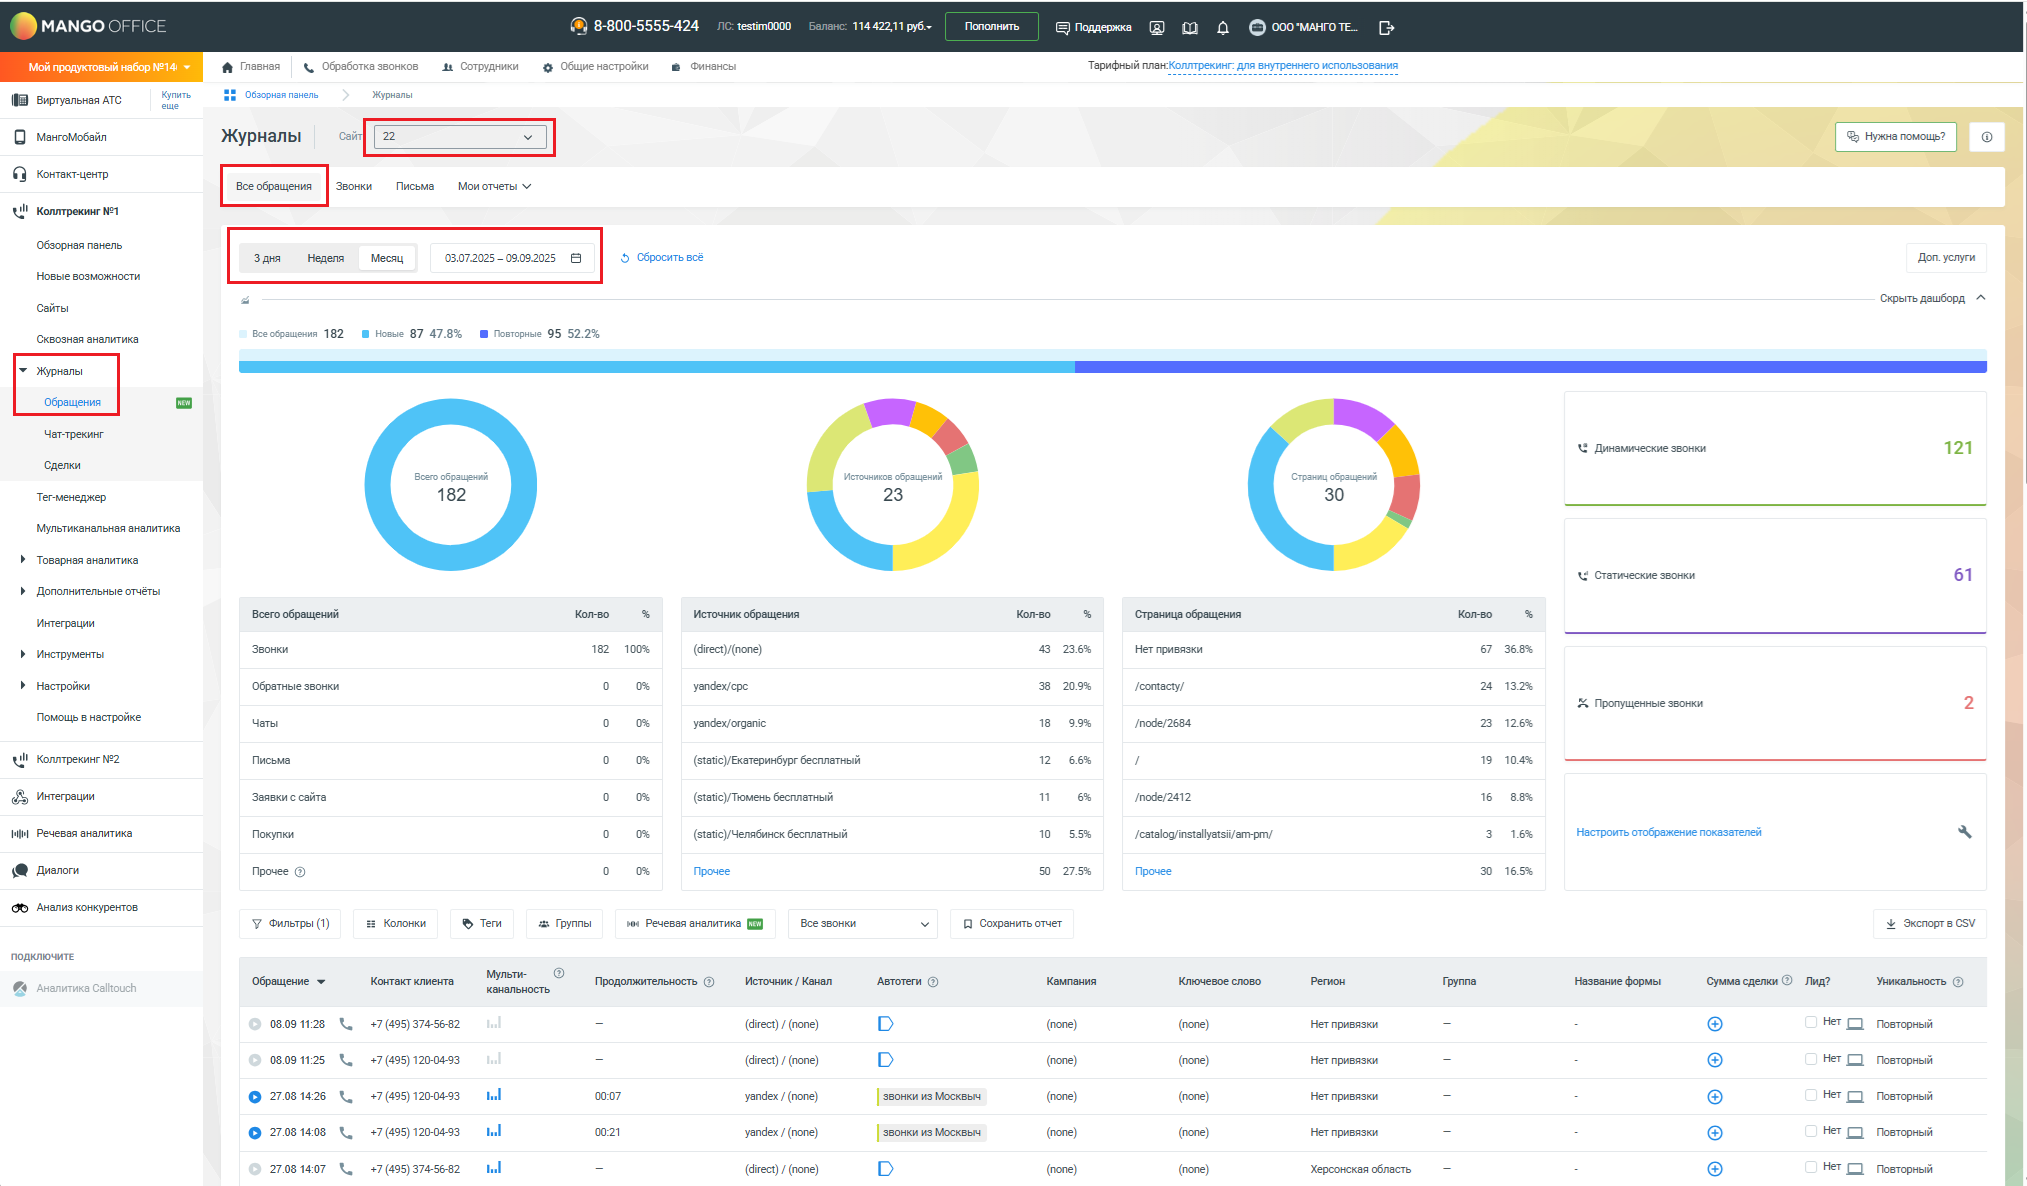Open the Все звонки dropdown
The width and height of the screenshot is (2027, 1186).
(x=863, y=924)
